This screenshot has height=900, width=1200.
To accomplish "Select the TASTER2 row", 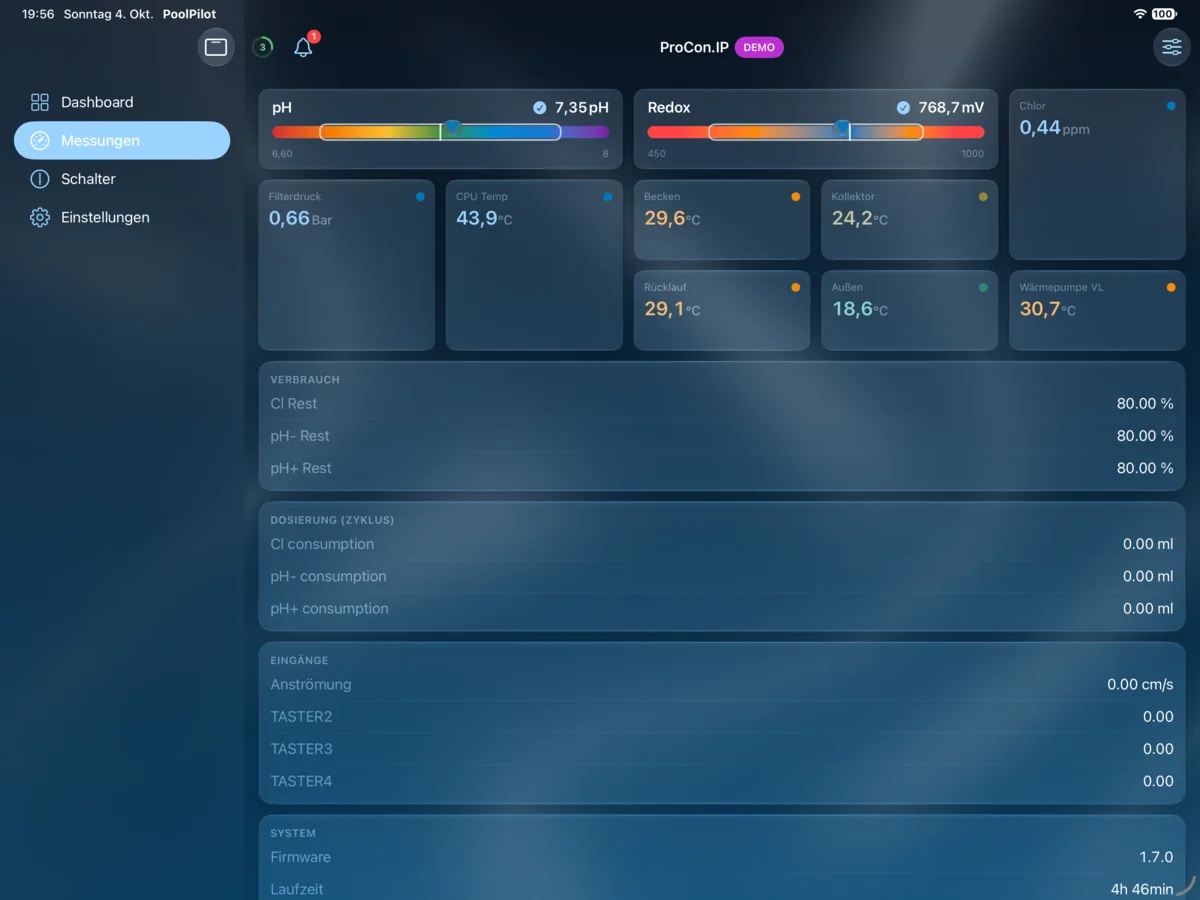I will [722, 717].
